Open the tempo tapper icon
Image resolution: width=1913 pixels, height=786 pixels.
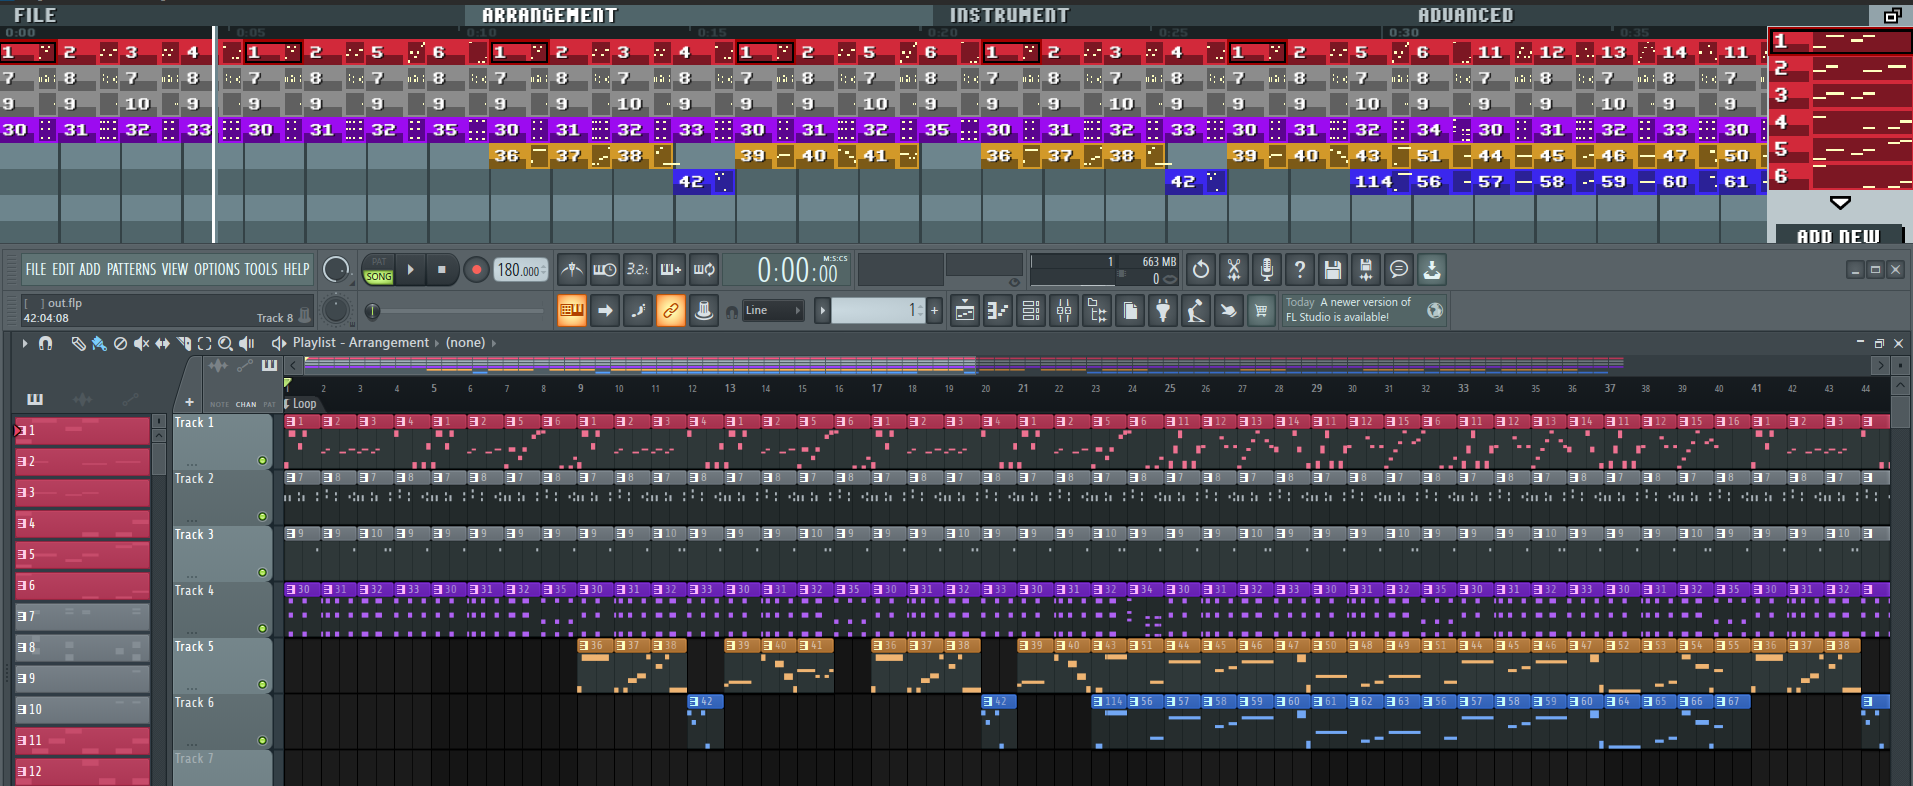tap(1196, 311)
